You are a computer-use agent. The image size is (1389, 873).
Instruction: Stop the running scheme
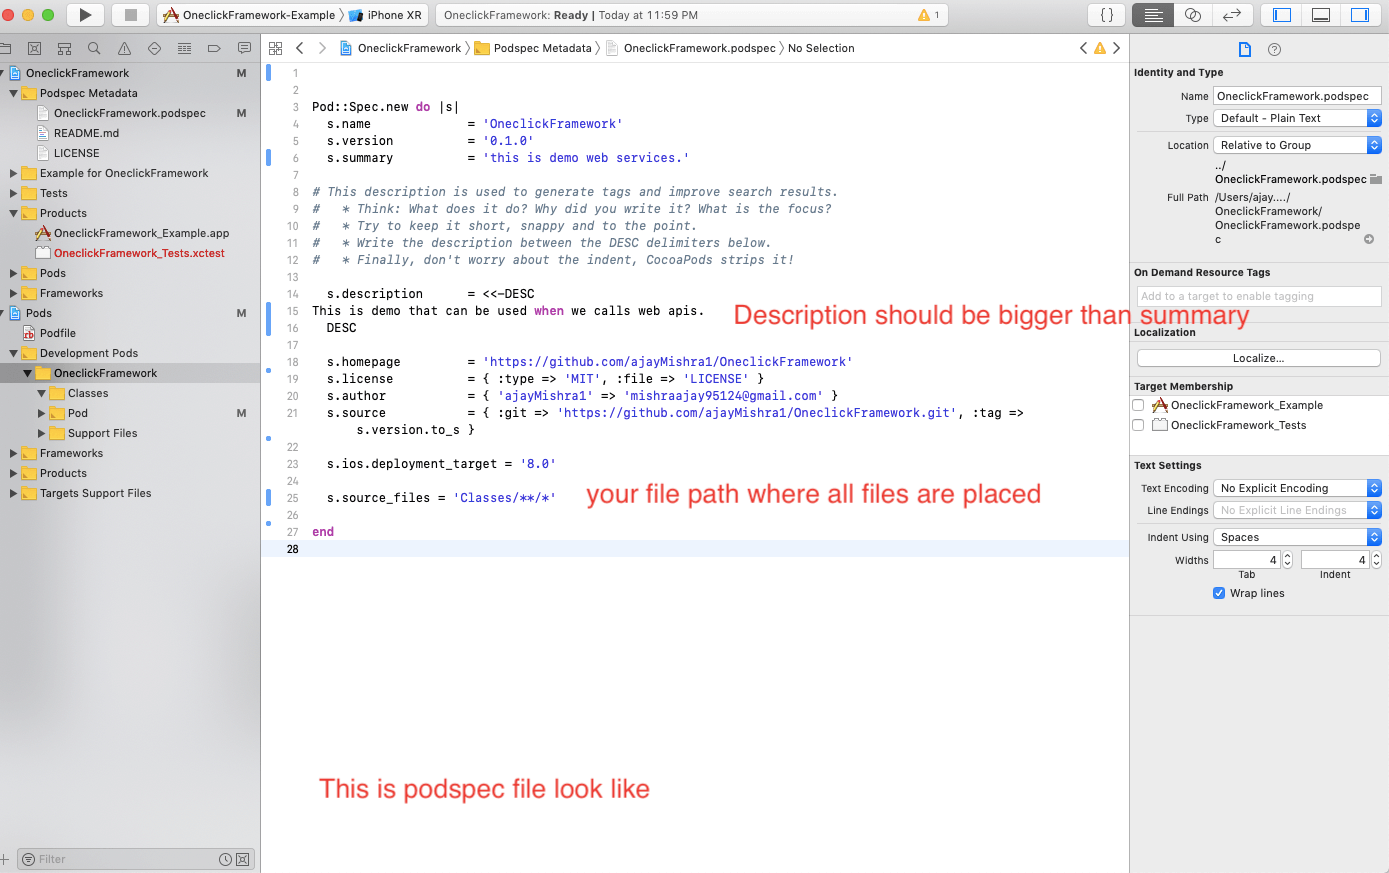point(131,15)
